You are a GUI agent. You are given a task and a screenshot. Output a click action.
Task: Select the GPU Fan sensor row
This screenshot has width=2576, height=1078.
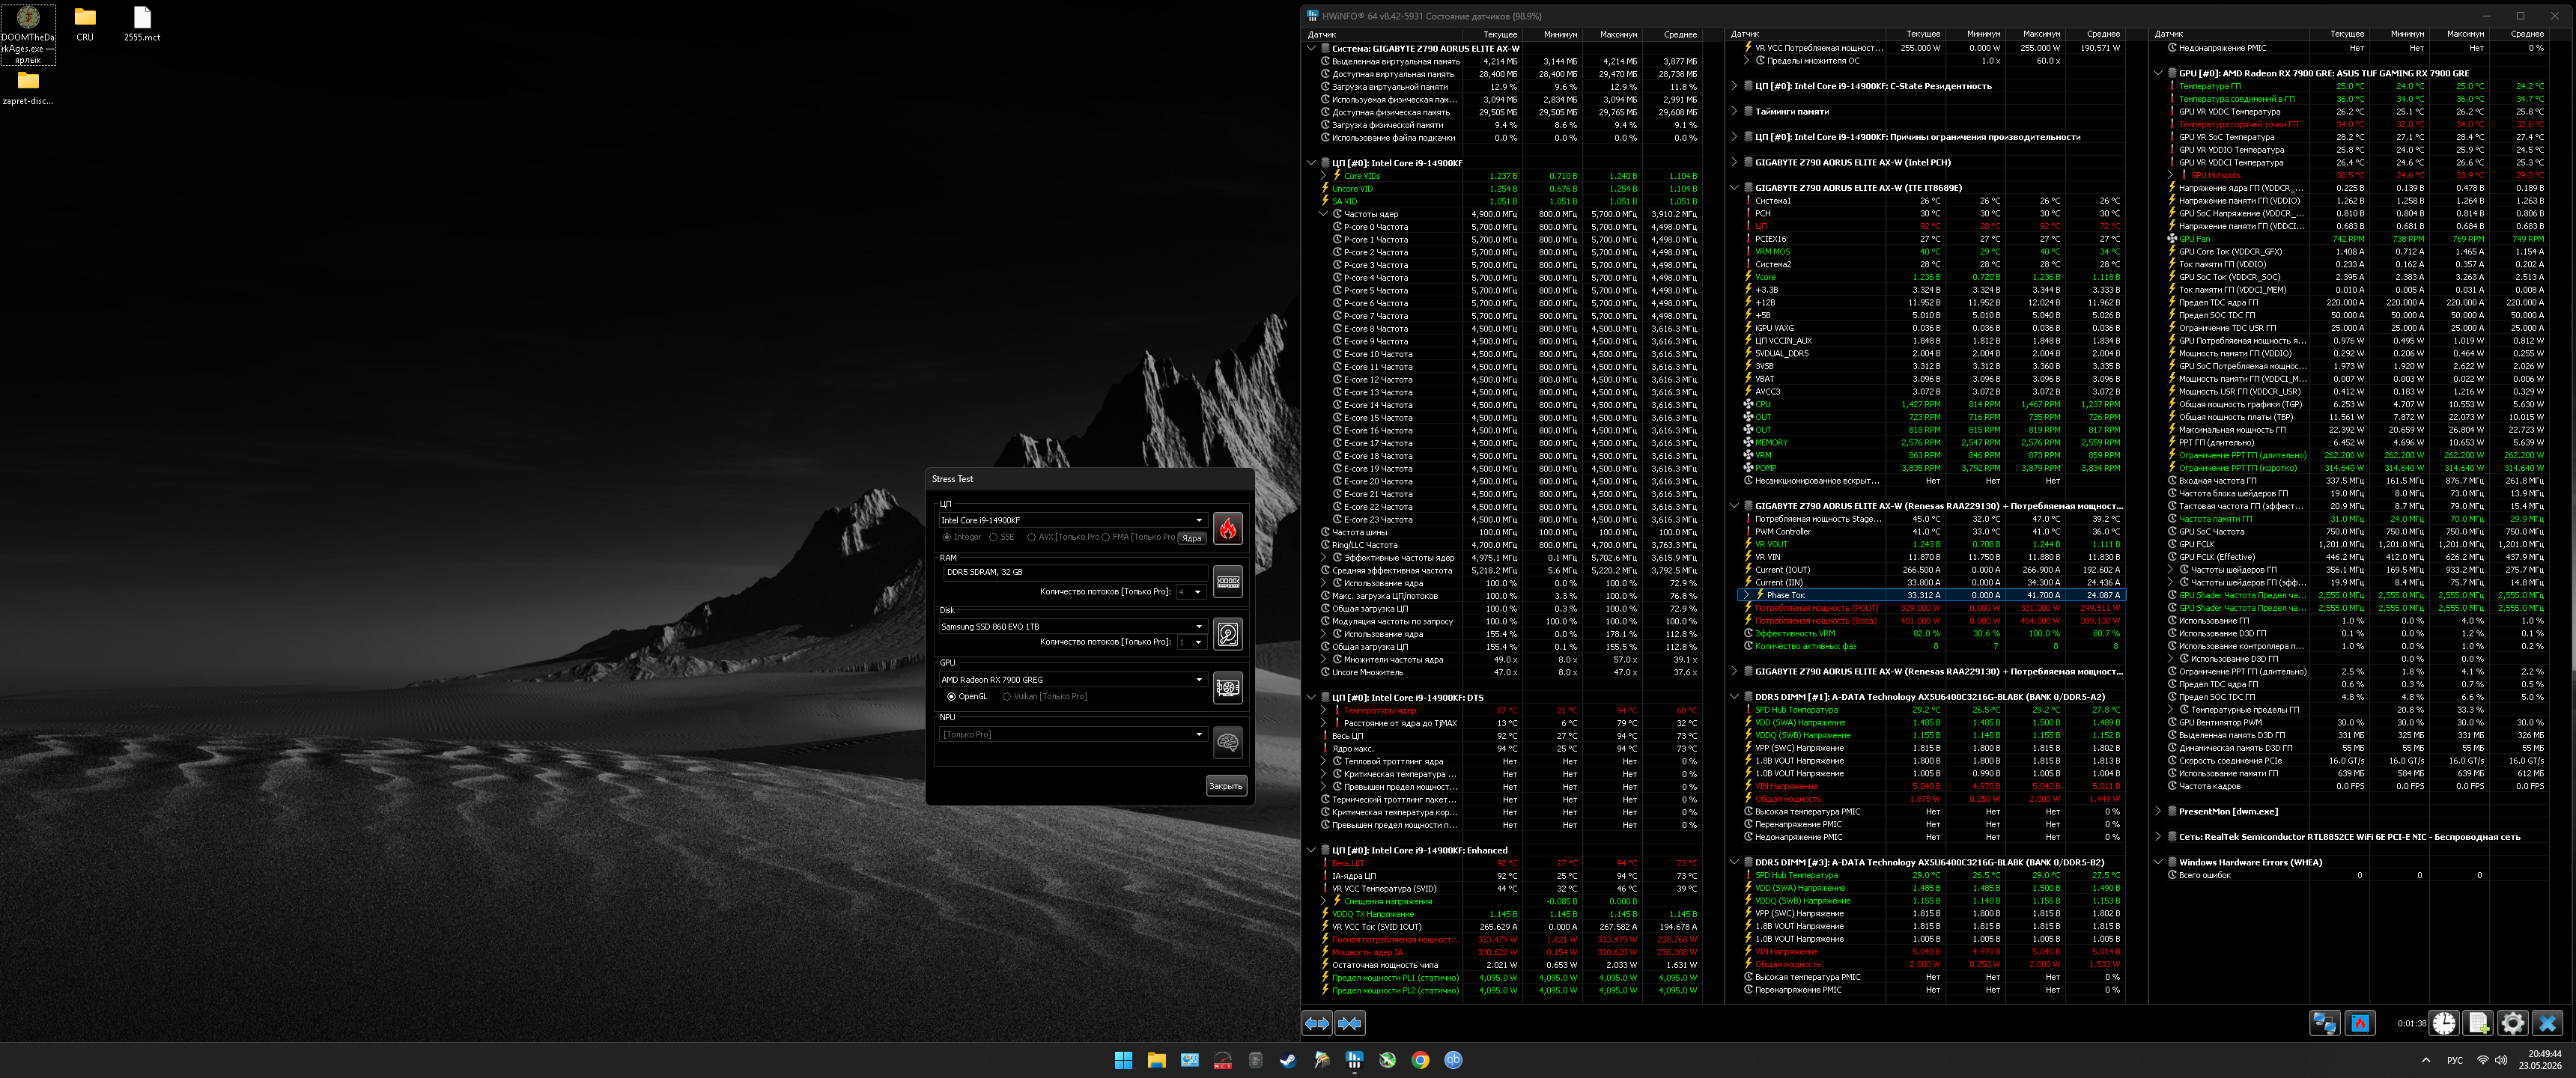pyautogui.click(x=2358, y=239)
